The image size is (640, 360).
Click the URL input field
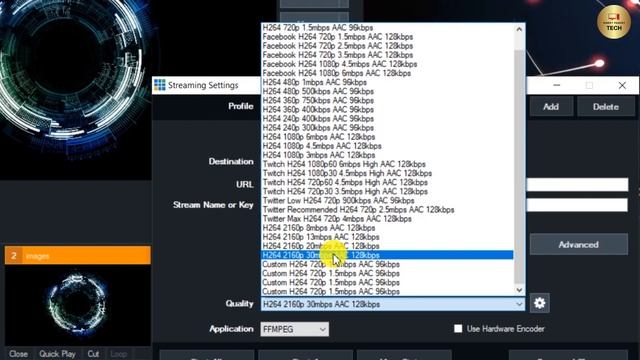[577, 184]
